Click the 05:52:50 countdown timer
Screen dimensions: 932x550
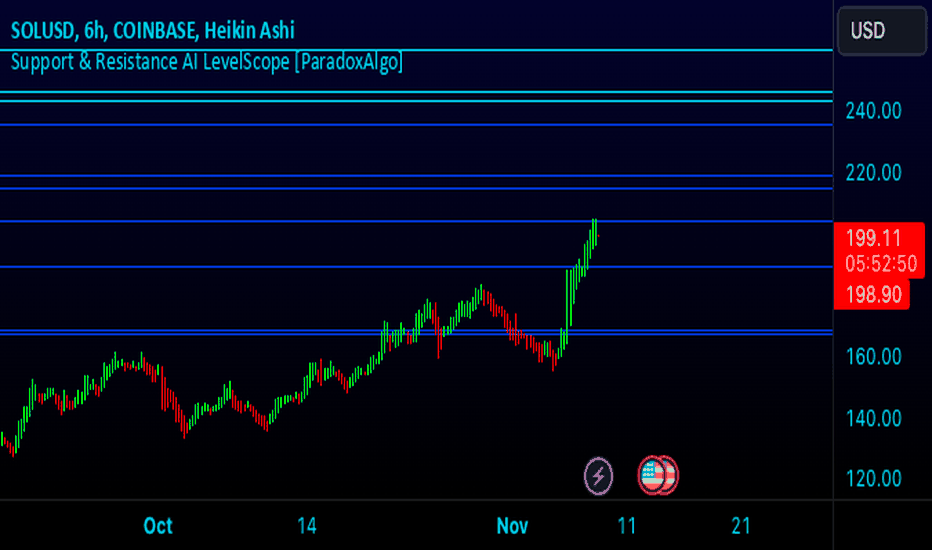881,263
